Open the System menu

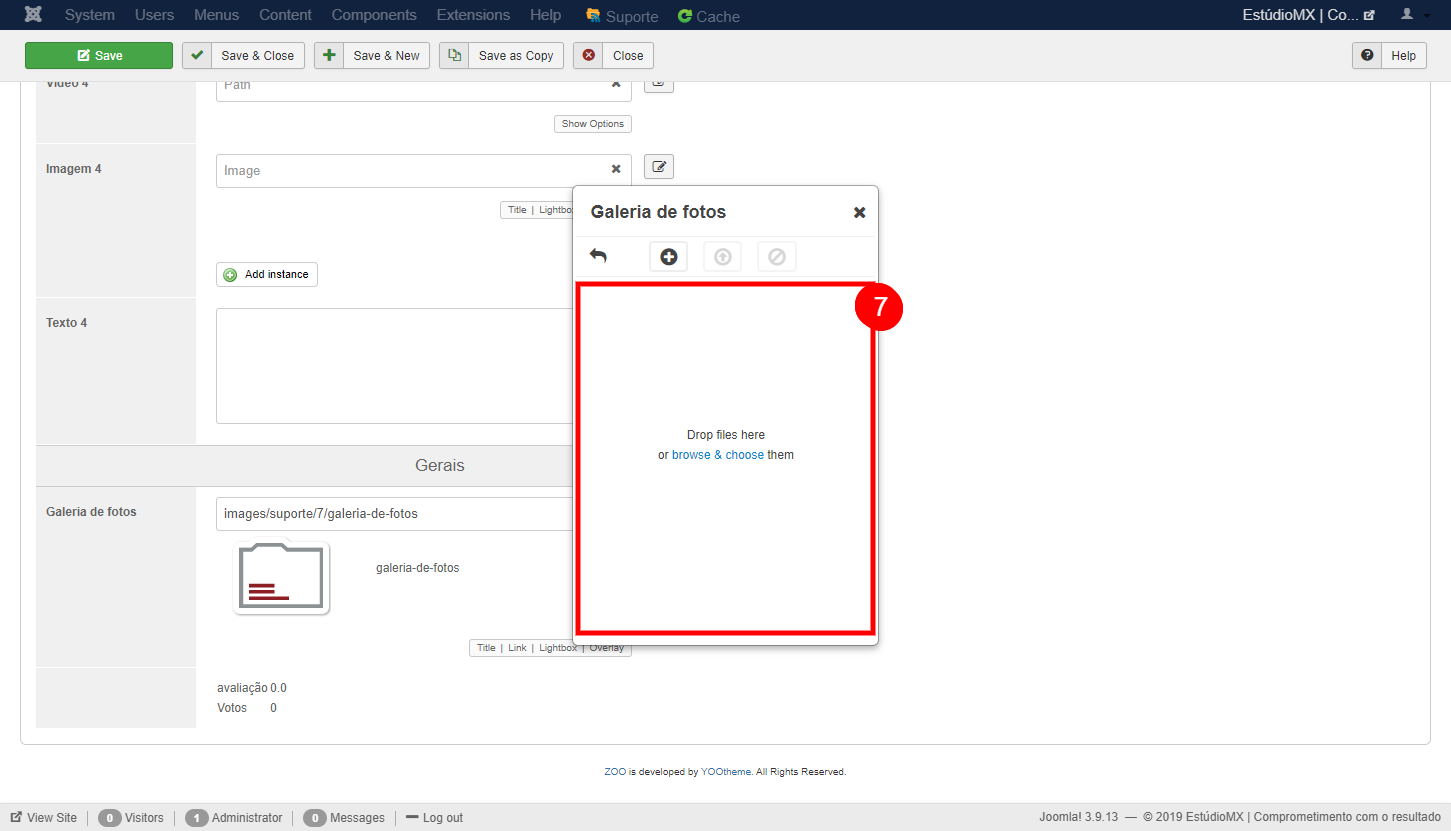pyautogui.click(x=90, y=15)
